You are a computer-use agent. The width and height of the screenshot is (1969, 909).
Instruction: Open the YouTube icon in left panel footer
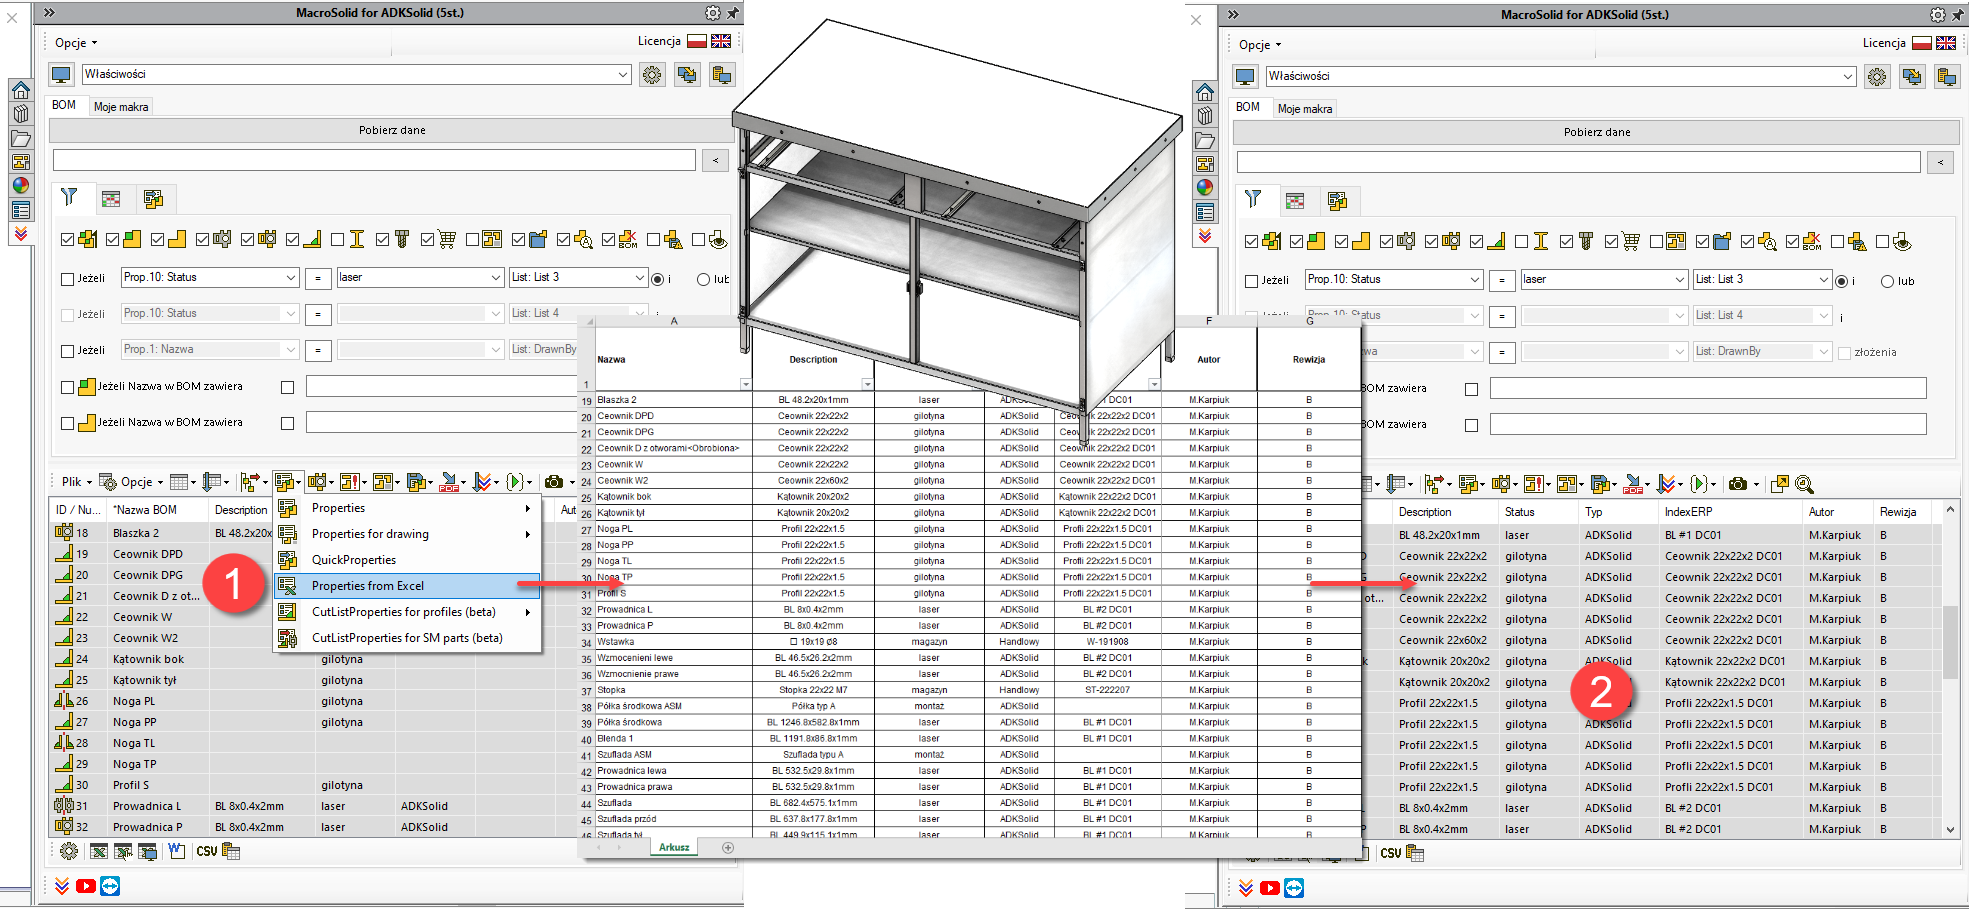click(86, 886)
